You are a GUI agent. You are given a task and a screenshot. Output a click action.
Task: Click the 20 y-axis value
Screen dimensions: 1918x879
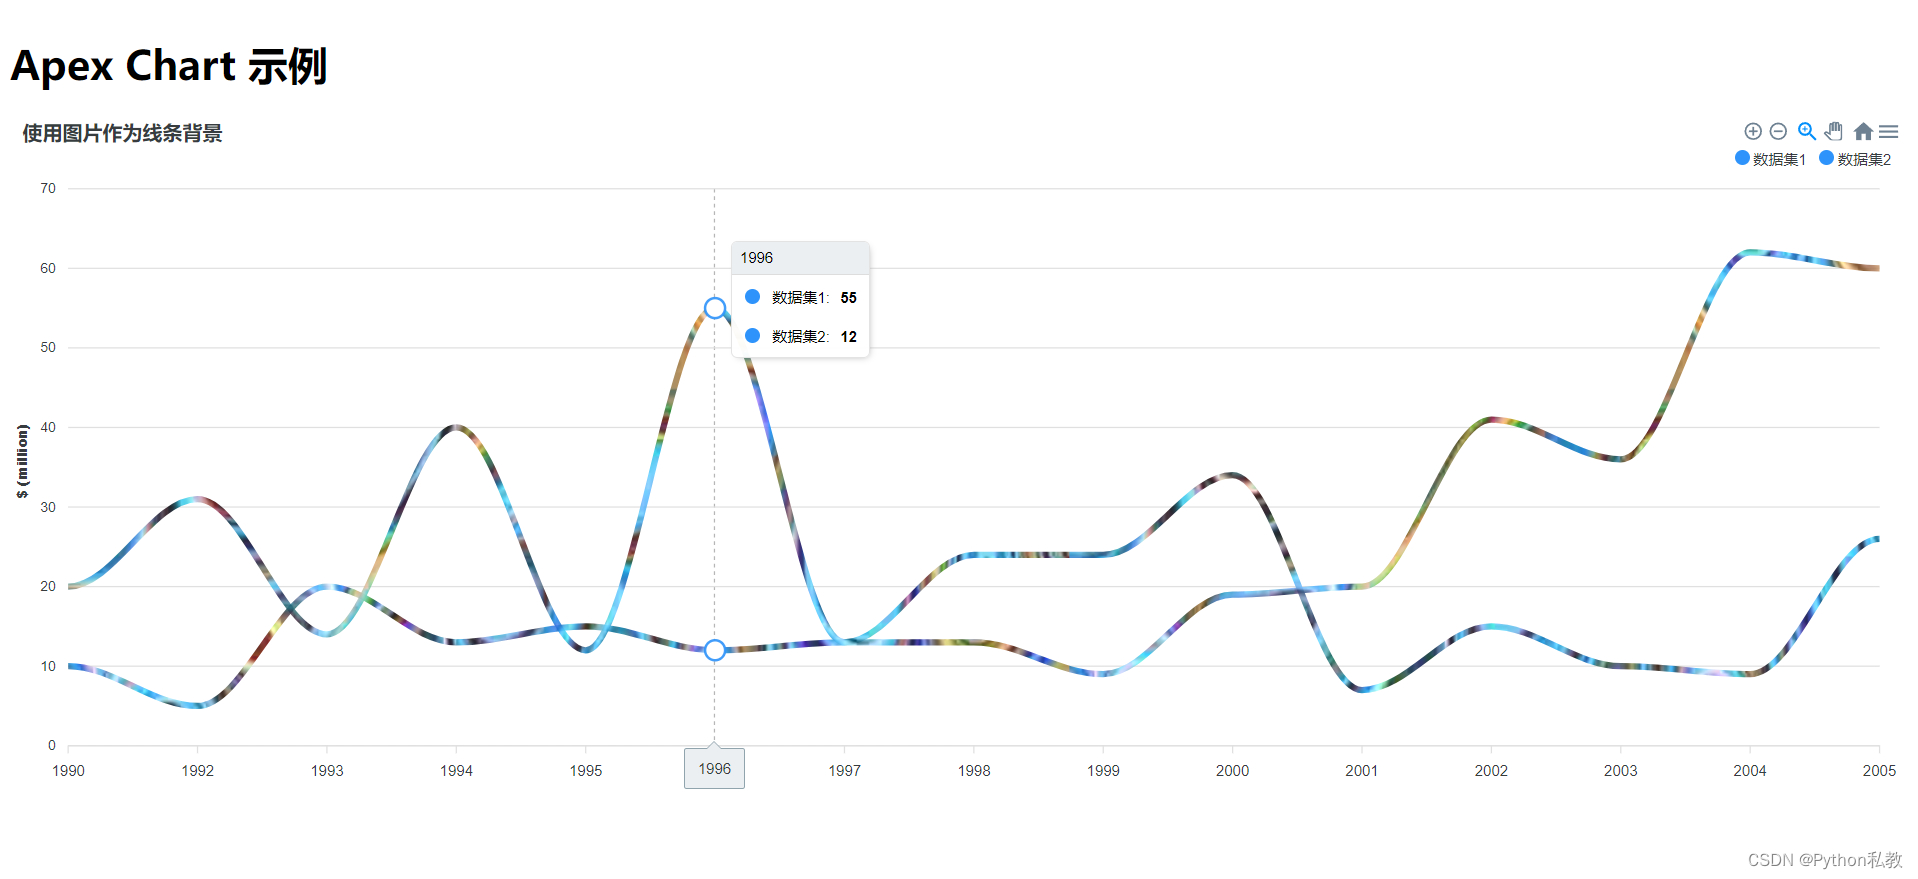(48, 586)
